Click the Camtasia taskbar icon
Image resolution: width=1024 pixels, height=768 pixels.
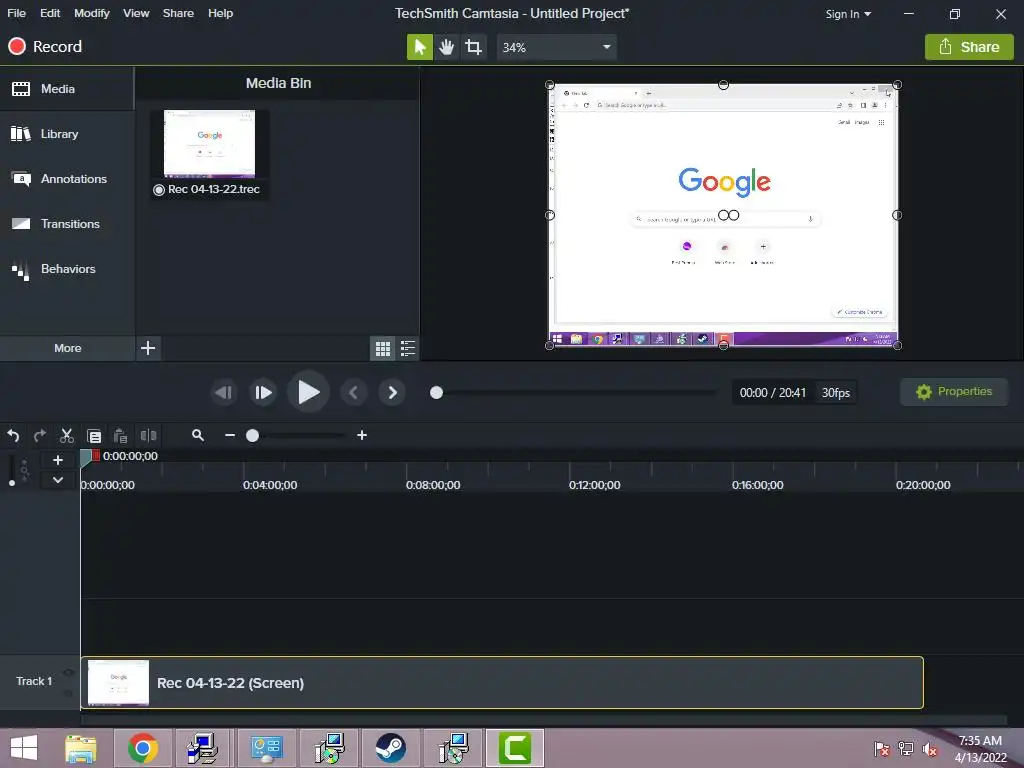(x=515, y=748)
